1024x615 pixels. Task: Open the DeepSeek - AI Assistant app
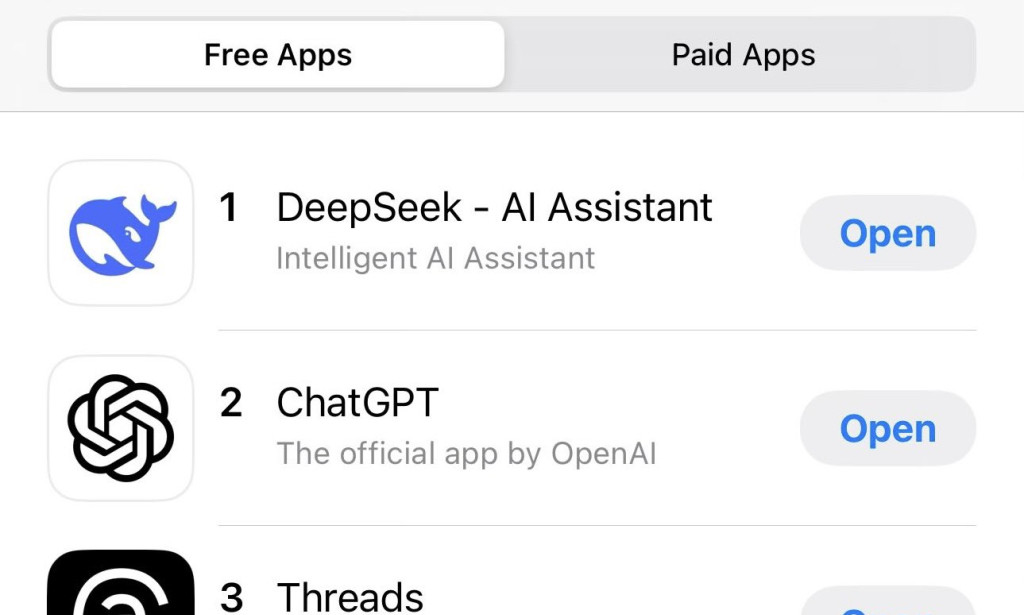point(494,208)
